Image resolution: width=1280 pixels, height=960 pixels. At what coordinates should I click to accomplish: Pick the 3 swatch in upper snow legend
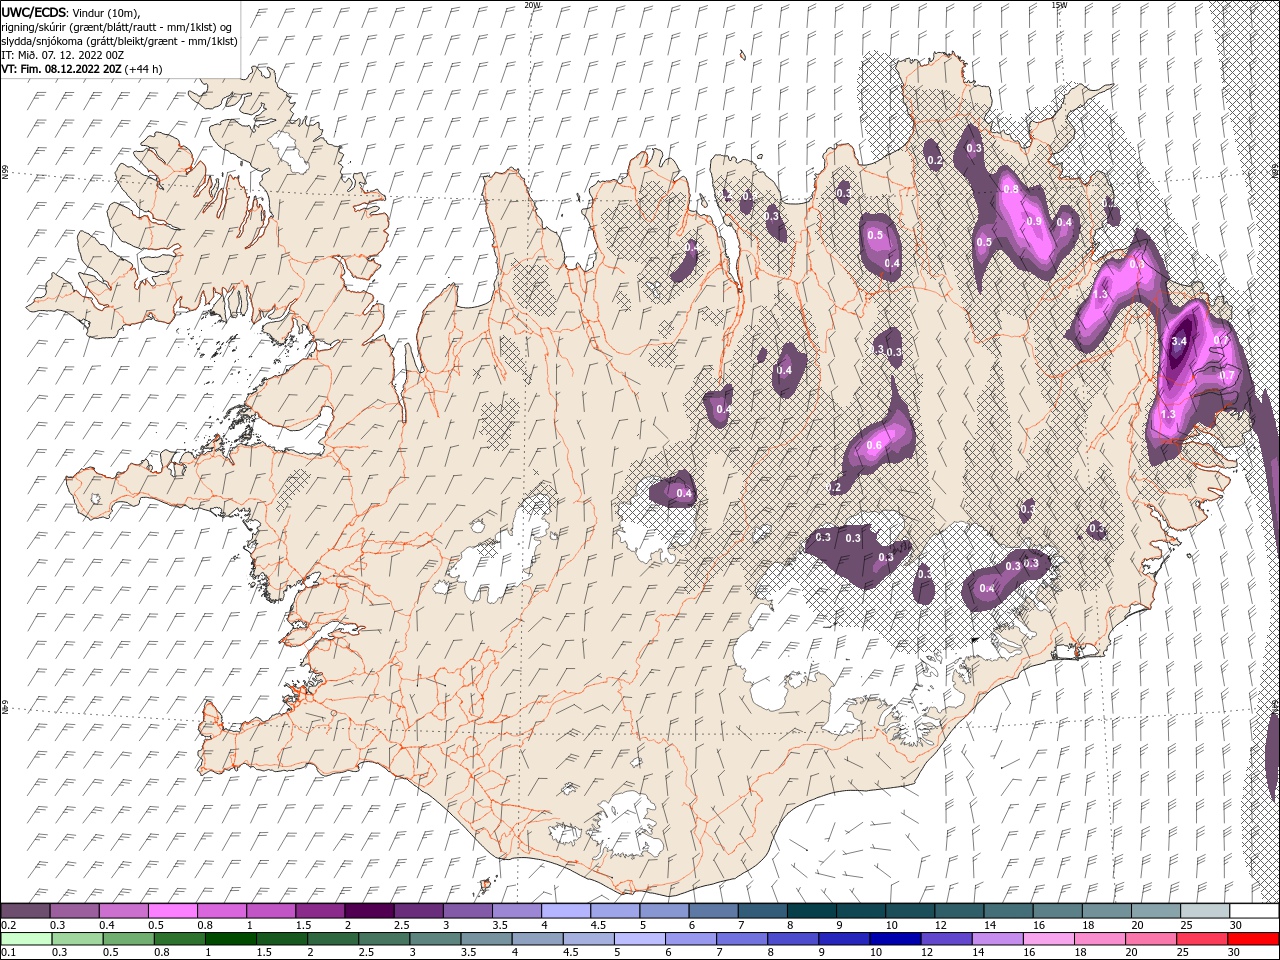tap(467, 911)
